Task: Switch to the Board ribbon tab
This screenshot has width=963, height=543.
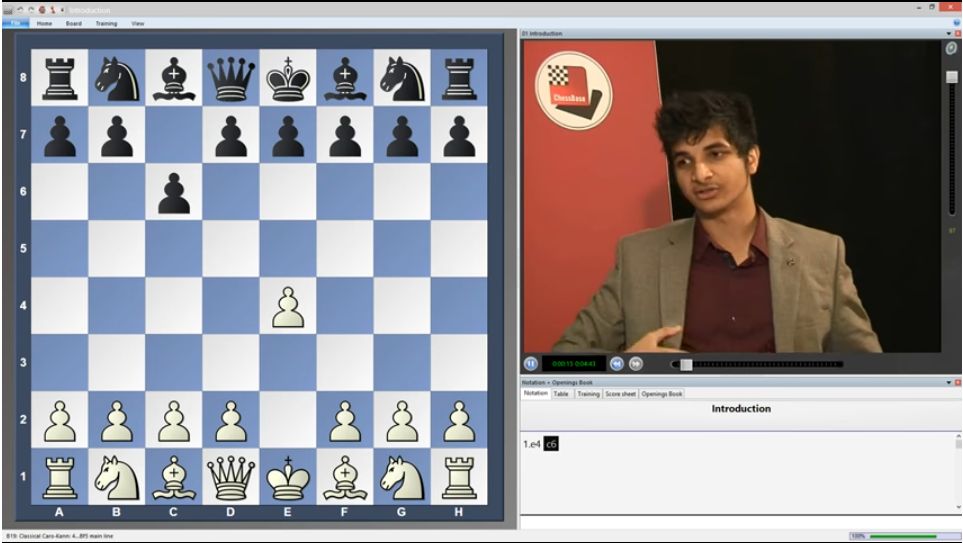Action: [x=74, y=23]
